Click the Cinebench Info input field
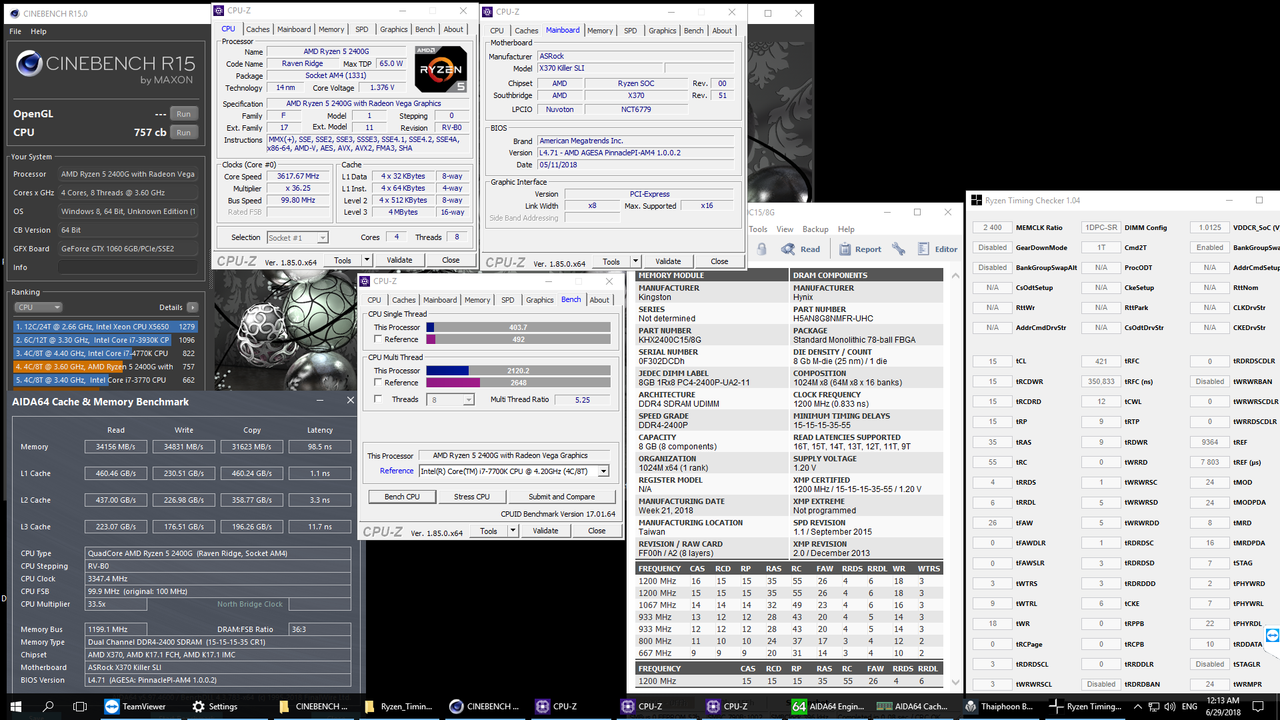Image resolution: width=1280 pixels, height=720 pixels. [127, 267]
